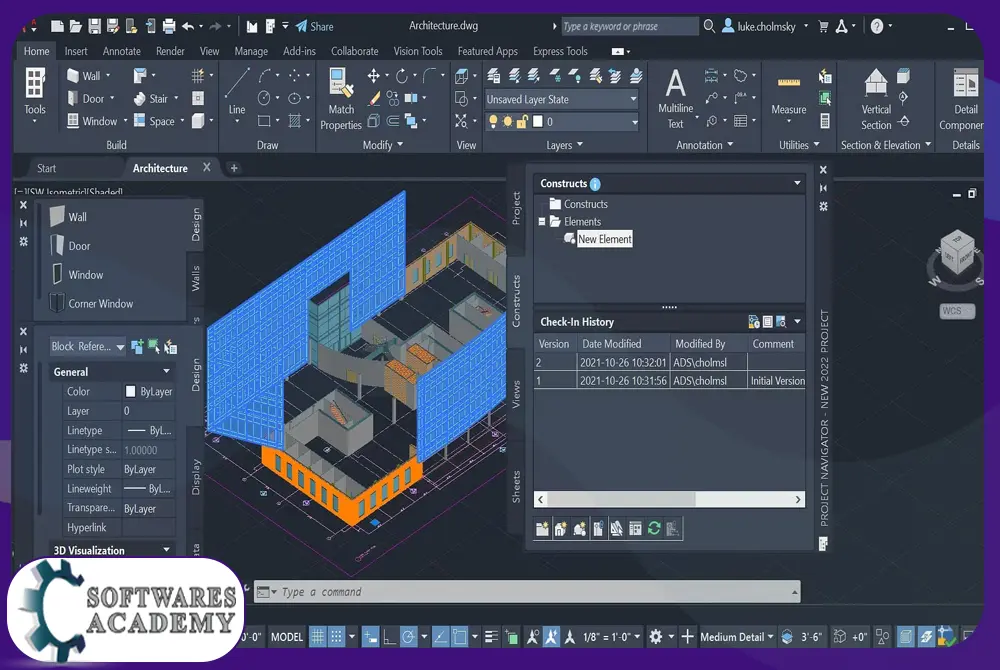Open the Medium Detail level dropdown
This screenshot has width=1000, height=670.
point(737,636)
